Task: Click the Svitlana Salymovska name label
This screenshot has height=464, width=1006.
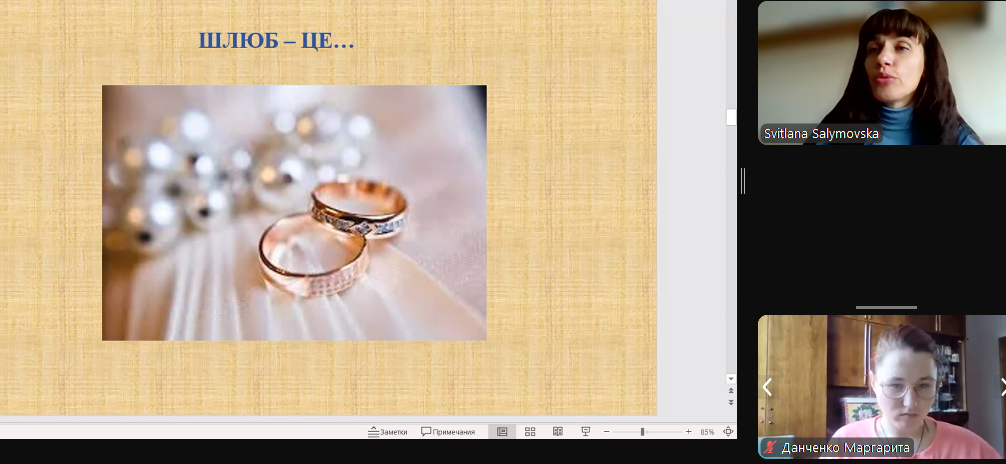Action: point(820,133)
